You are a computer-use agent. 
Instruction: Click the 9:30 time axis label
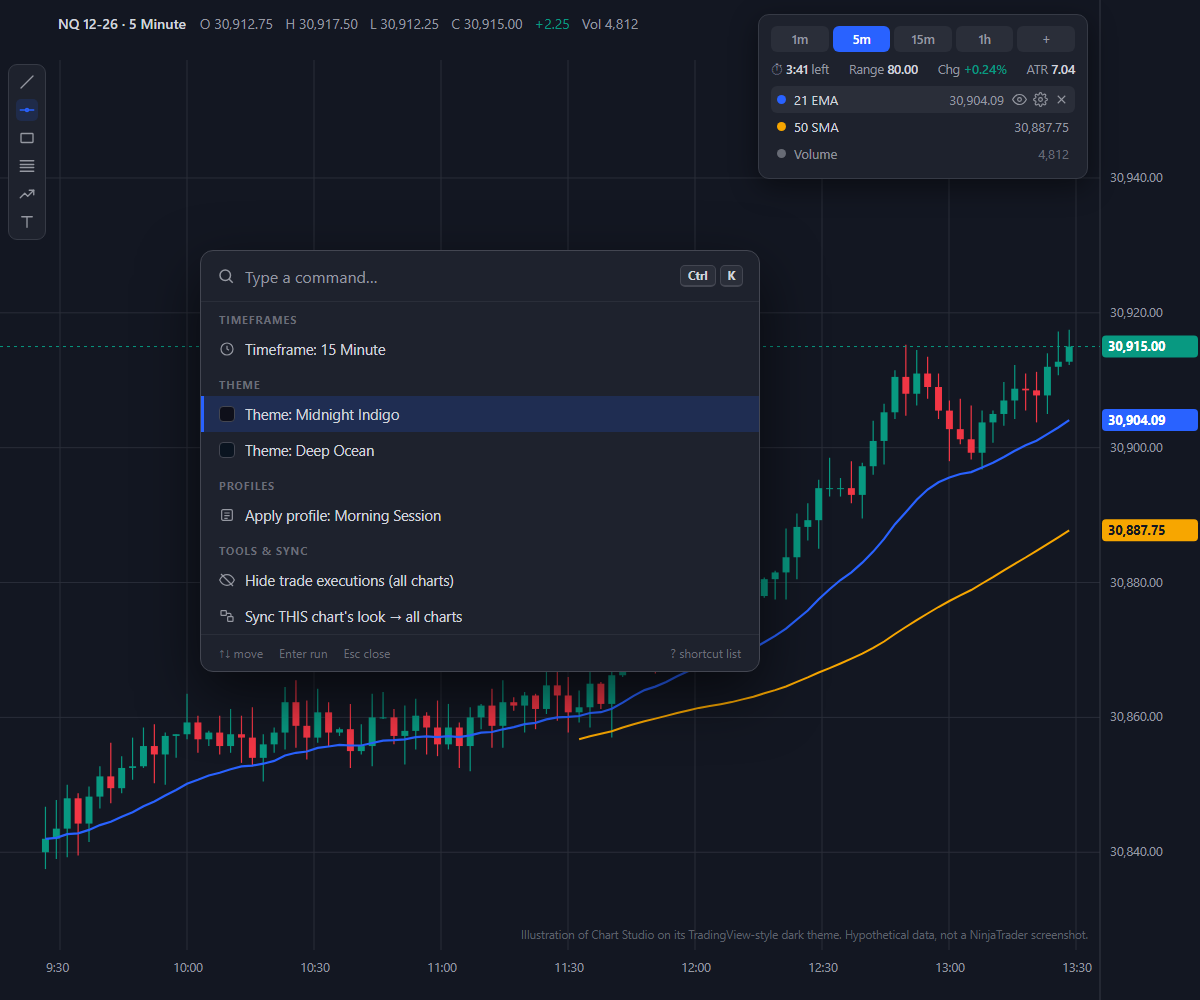(59, 968)
